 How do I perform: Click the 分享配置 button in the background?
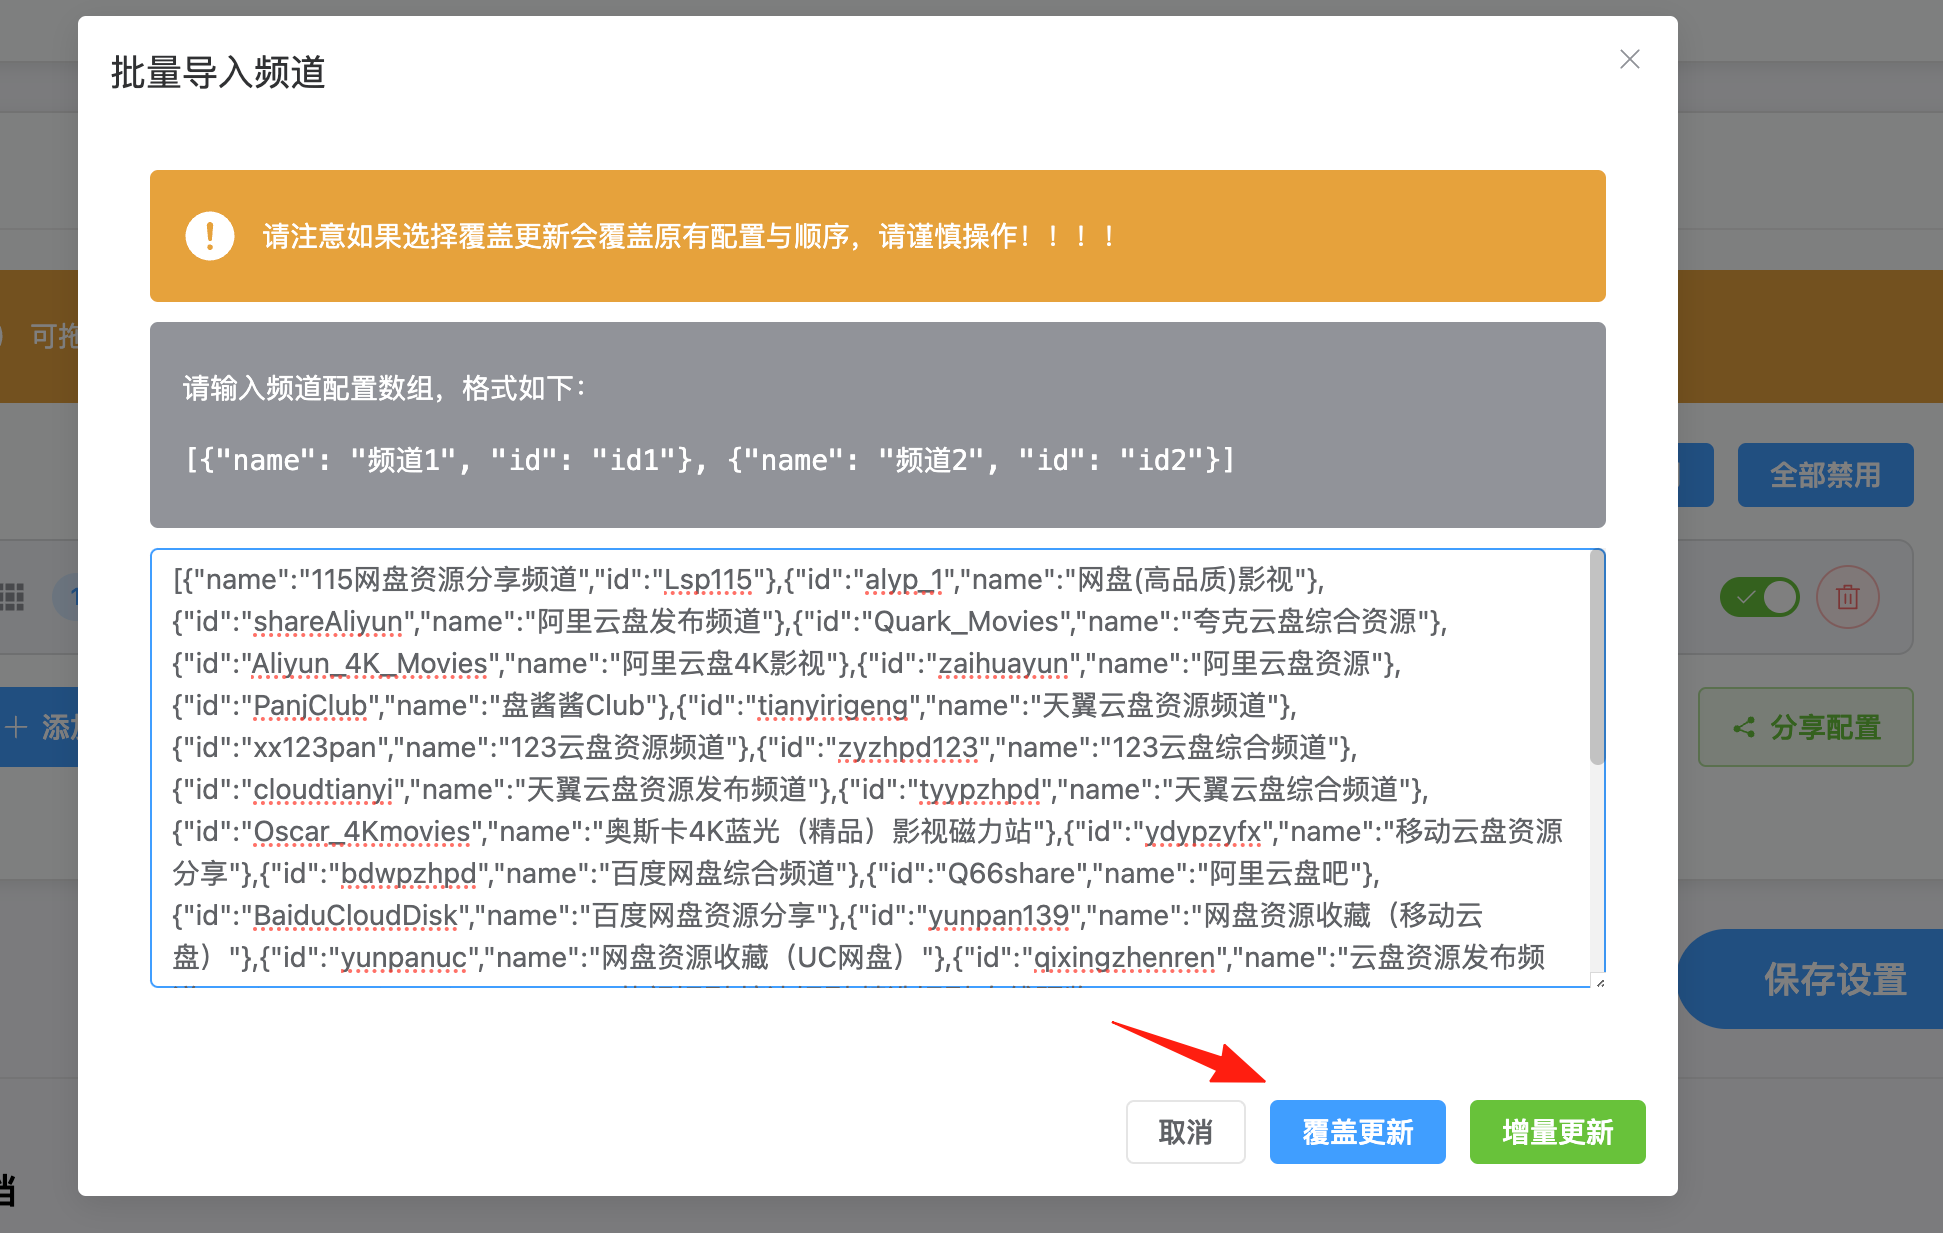1807,727
